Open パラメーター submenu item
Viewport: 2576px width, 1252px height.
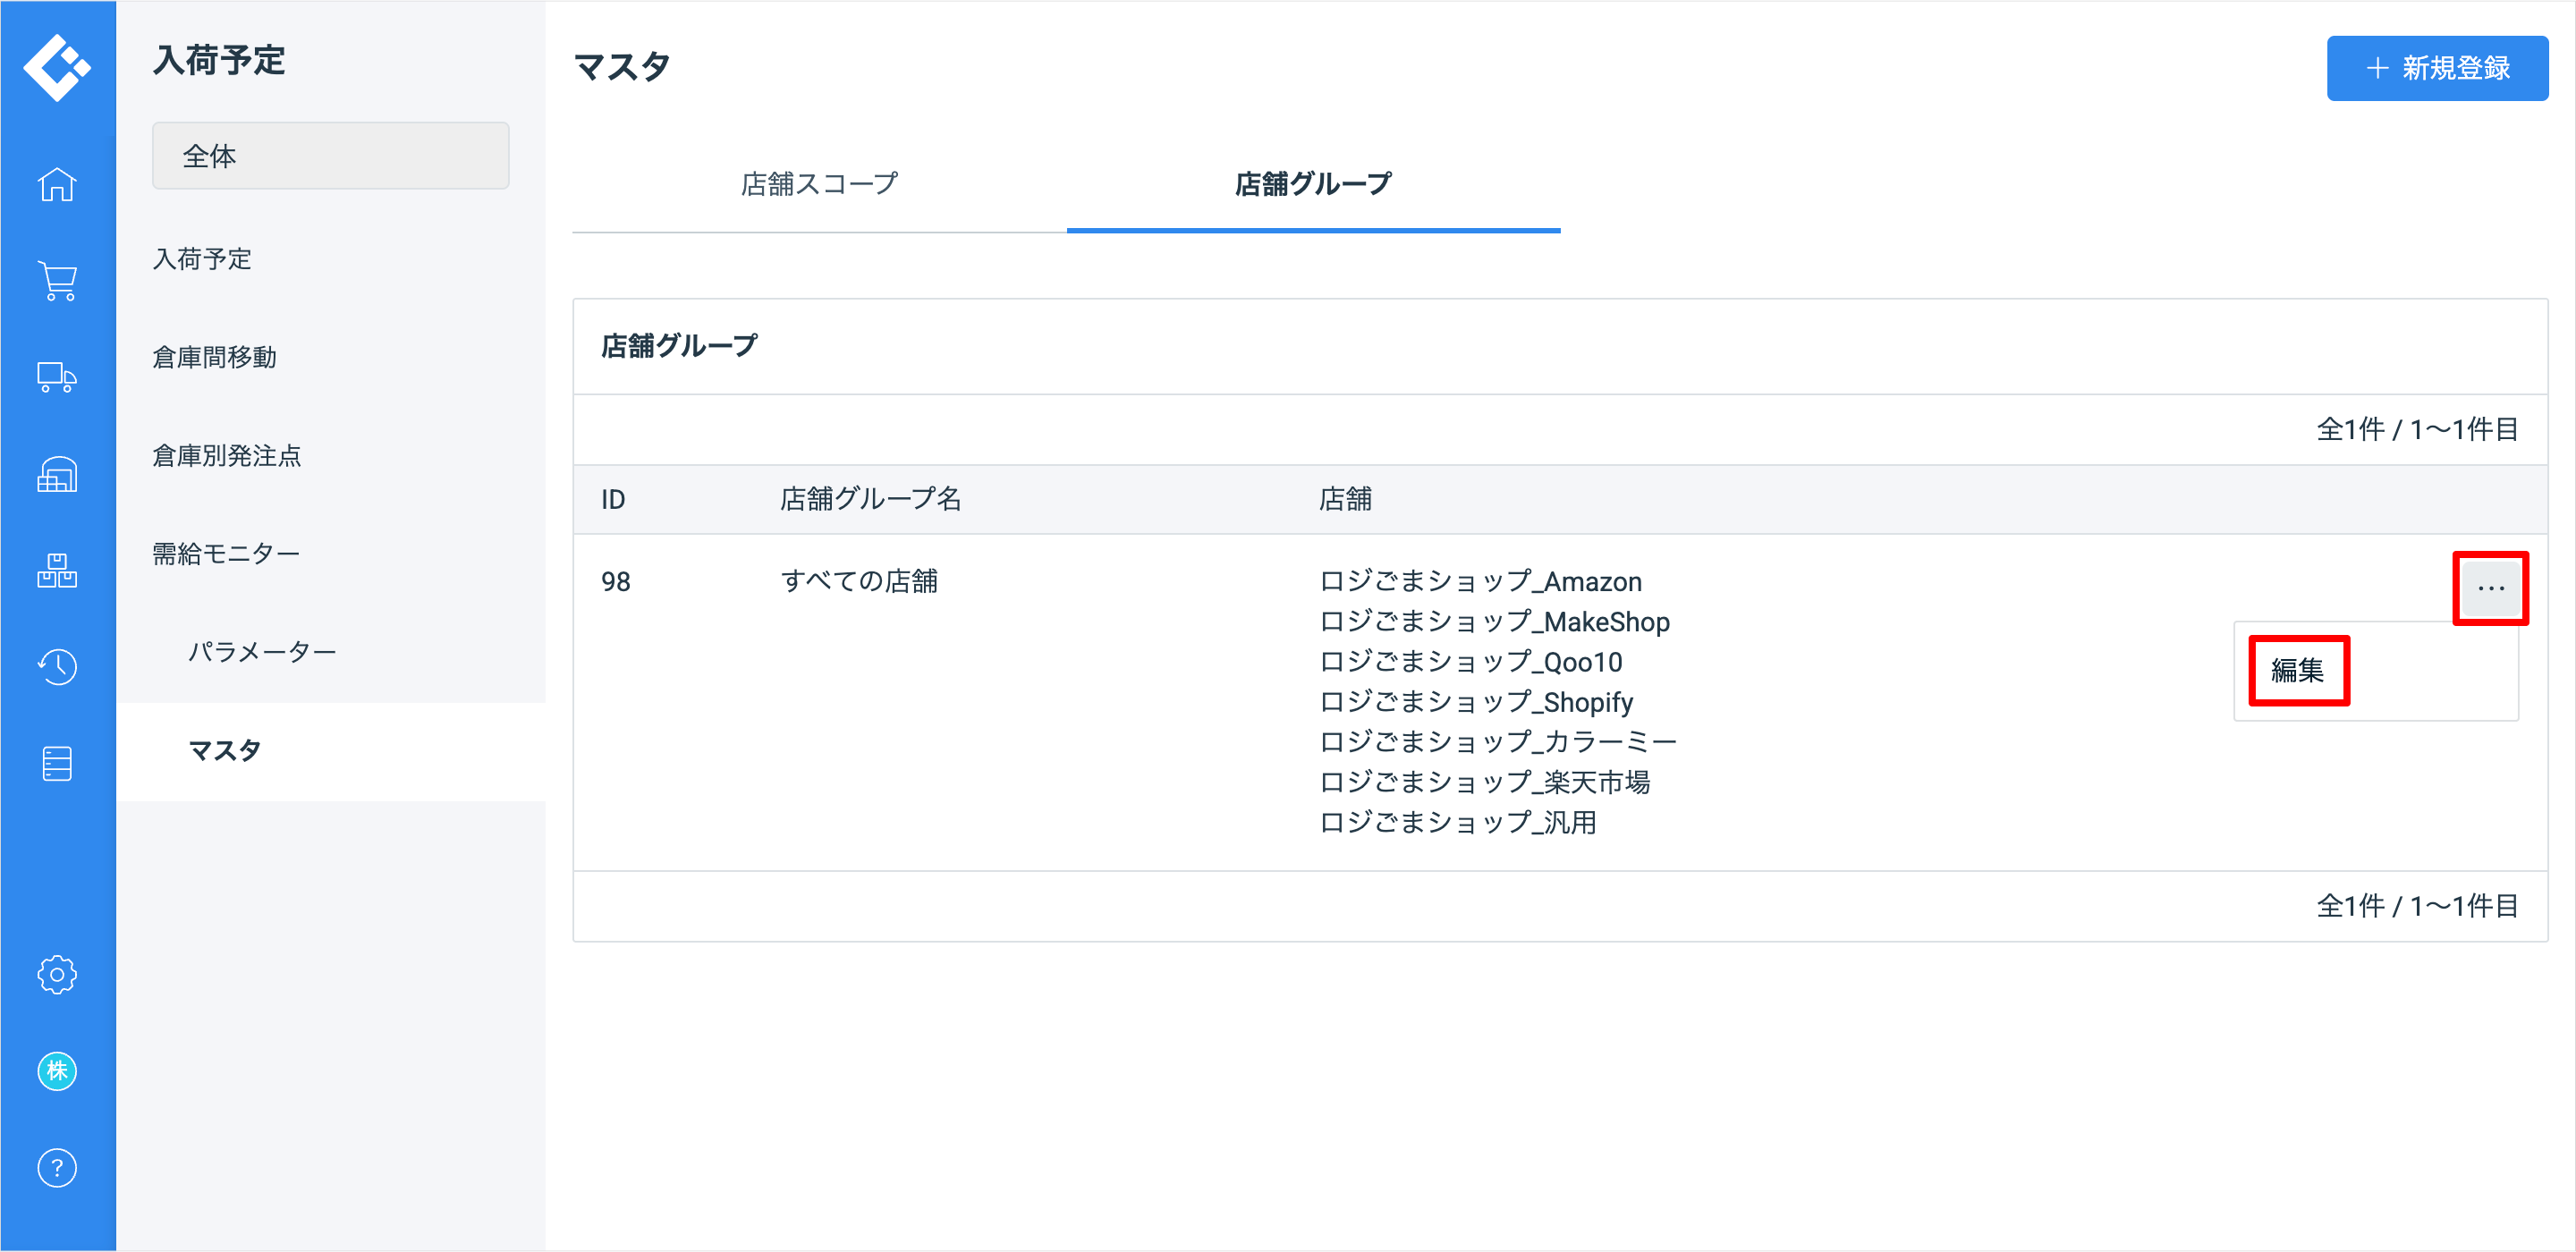pos(262,652)
